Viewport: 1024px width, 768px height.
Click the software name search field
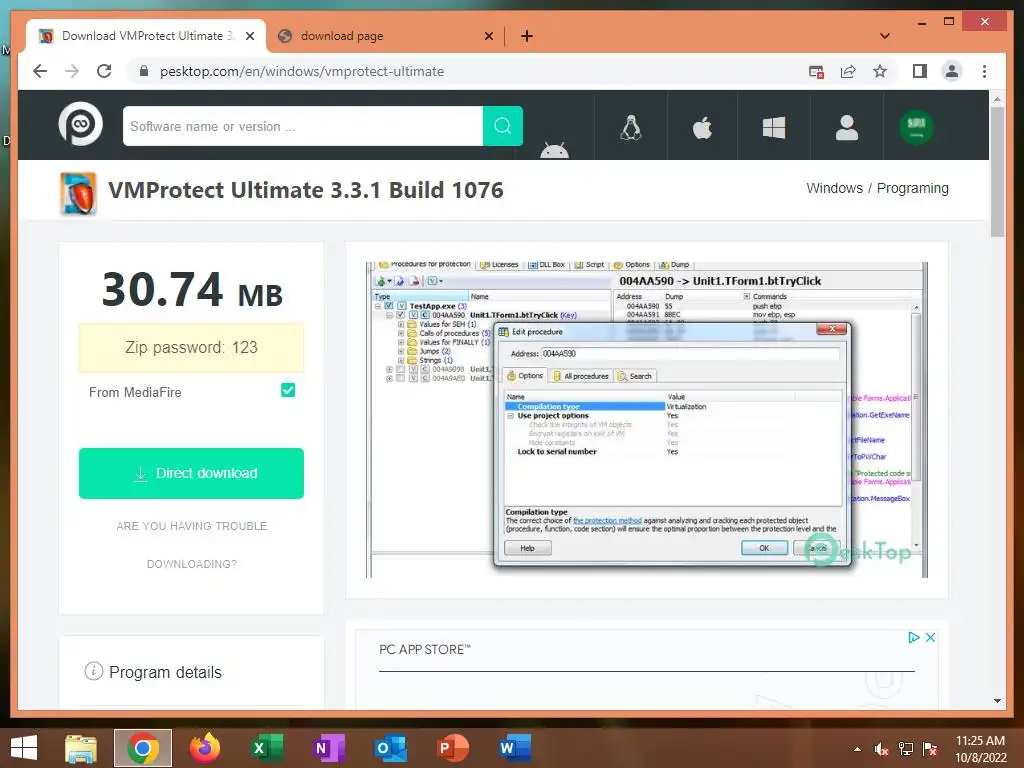point(303,126)
